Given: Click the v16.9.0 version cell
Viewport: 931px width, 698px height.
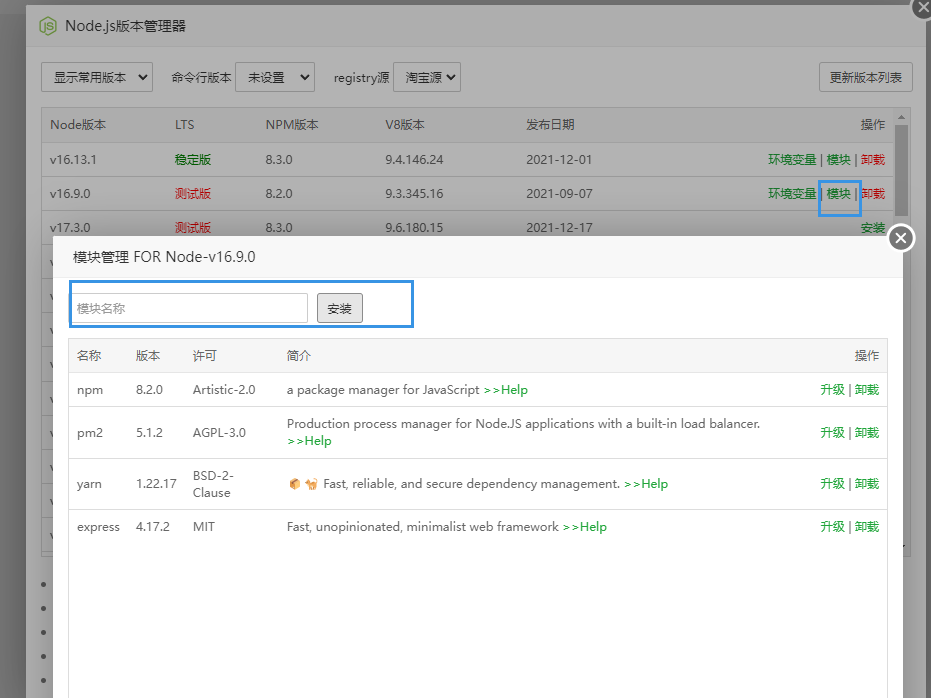Looking at the screenshot, I should coord(70,193).
